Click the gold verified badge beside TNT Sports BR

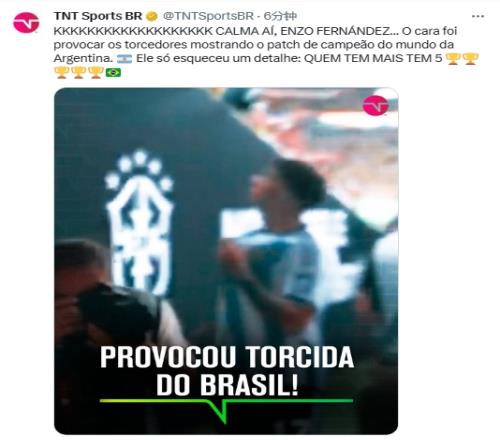[153, 16]
